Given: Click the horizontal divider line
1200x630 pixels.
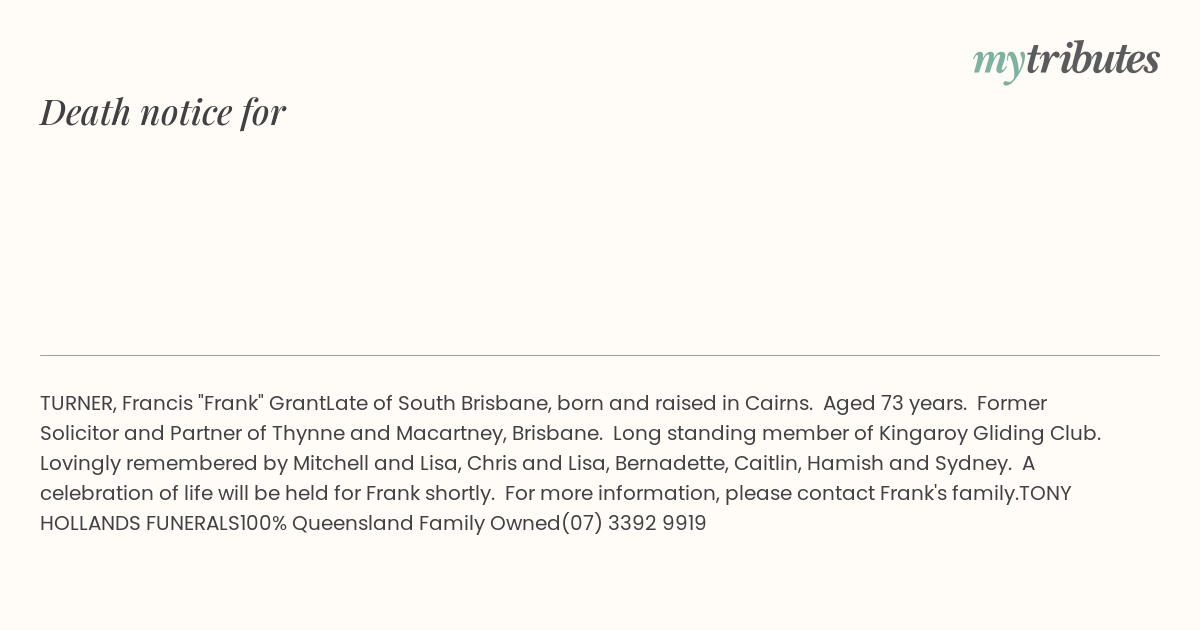Looking at the screenshot, I should [x=600, y=355].
